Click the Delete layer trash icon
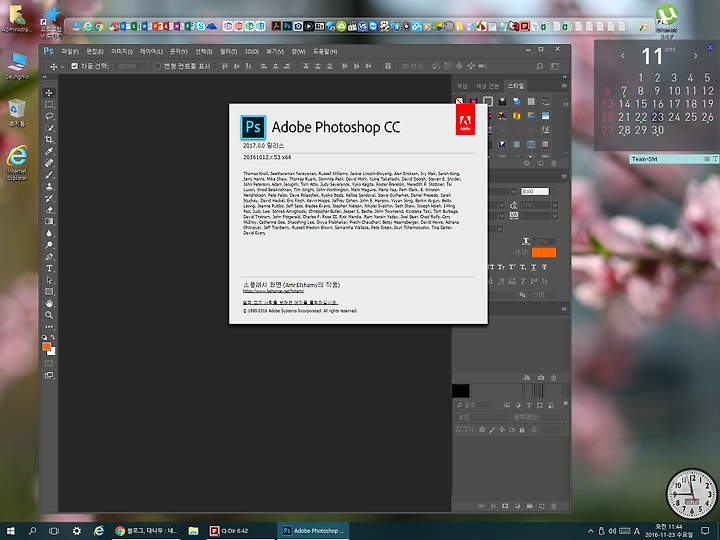The width and height of the screenshot is (720, 540). coord(553,506)
